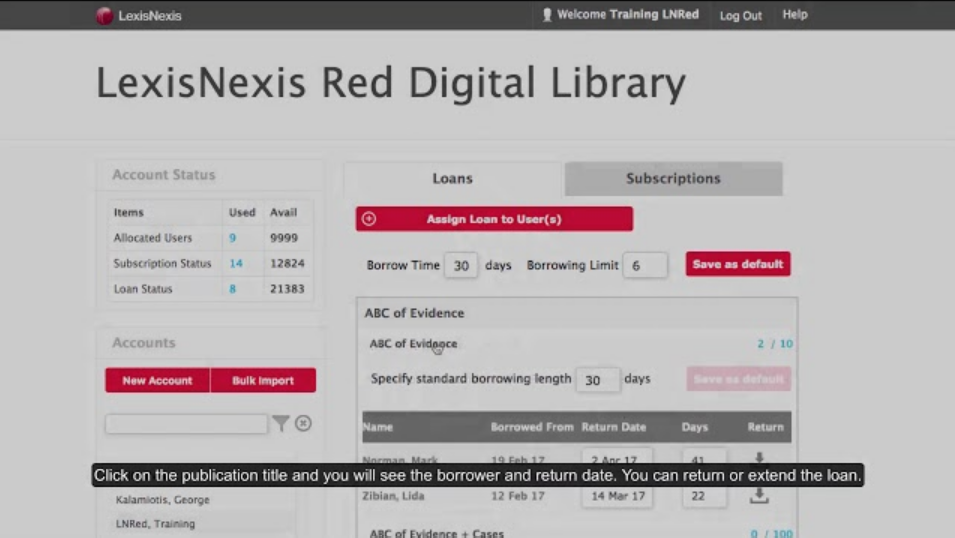Image resolution: width=955 pixels, height=538 pixels.
Task: Expand ABC of Evidence + Cases title
Action: pos(437,533)
